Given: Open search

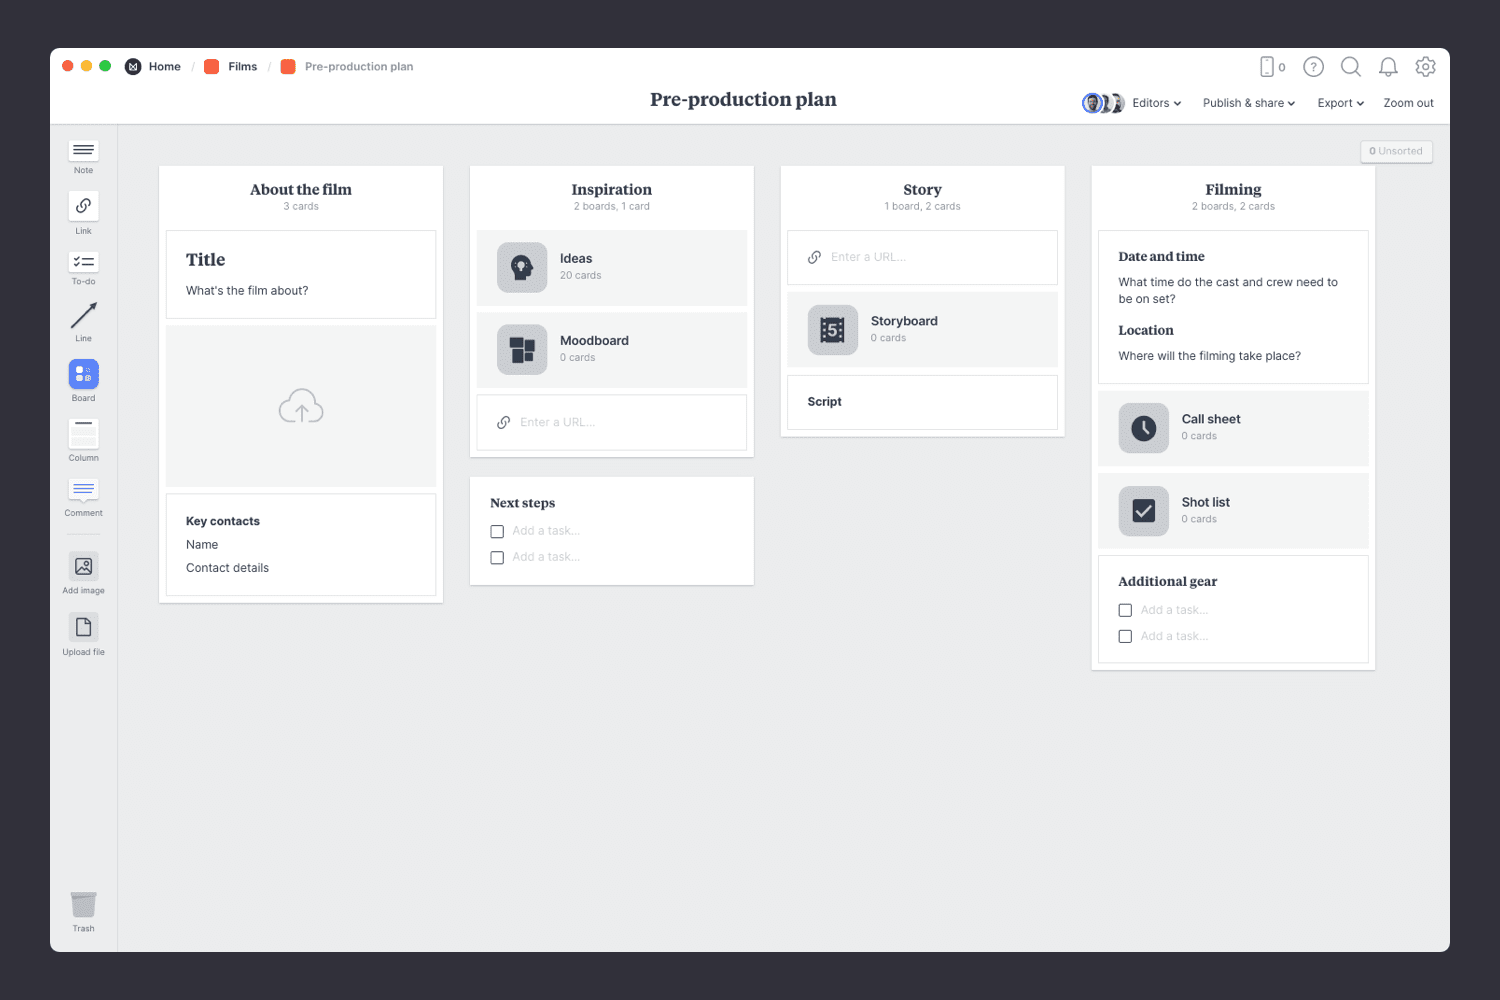Looking at the screenshot, I should [x=1351, y=67].
